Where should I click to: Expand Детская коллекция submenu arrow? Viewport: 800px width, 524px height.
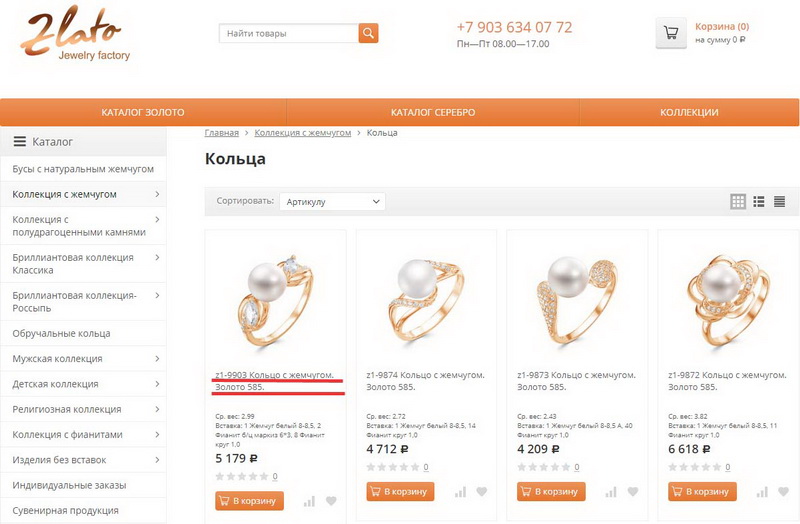pyautogui.click(x=157, y=384)
